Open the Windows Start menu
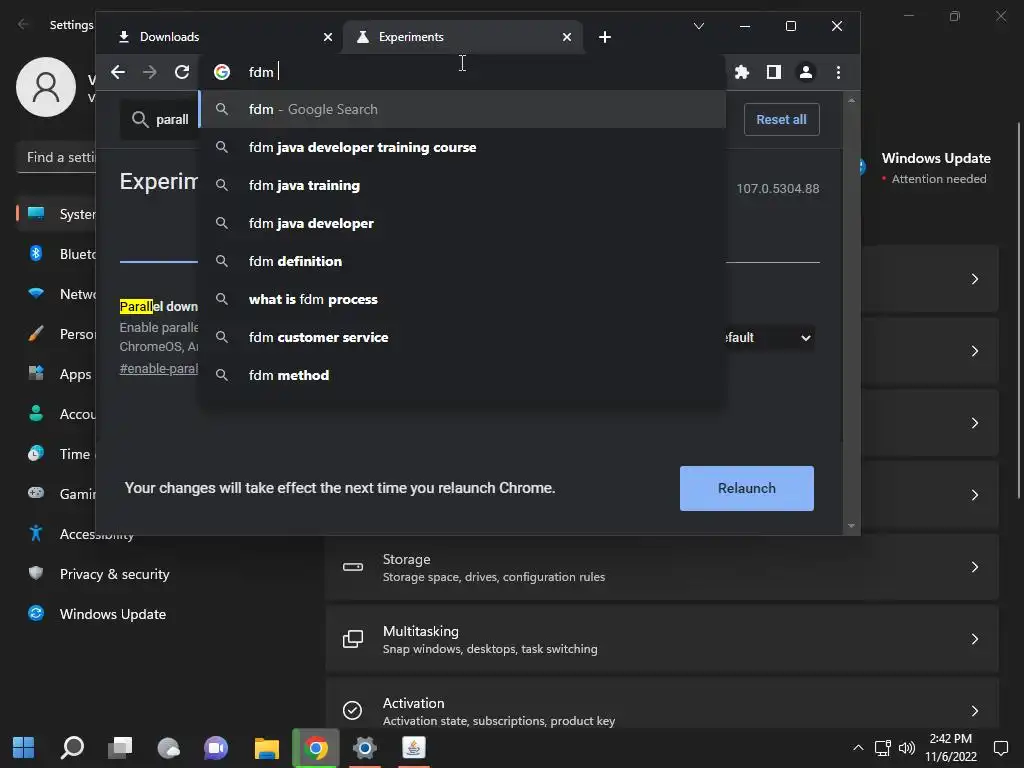The width and height of the screenshot is (1024, 768). [24, 748]
